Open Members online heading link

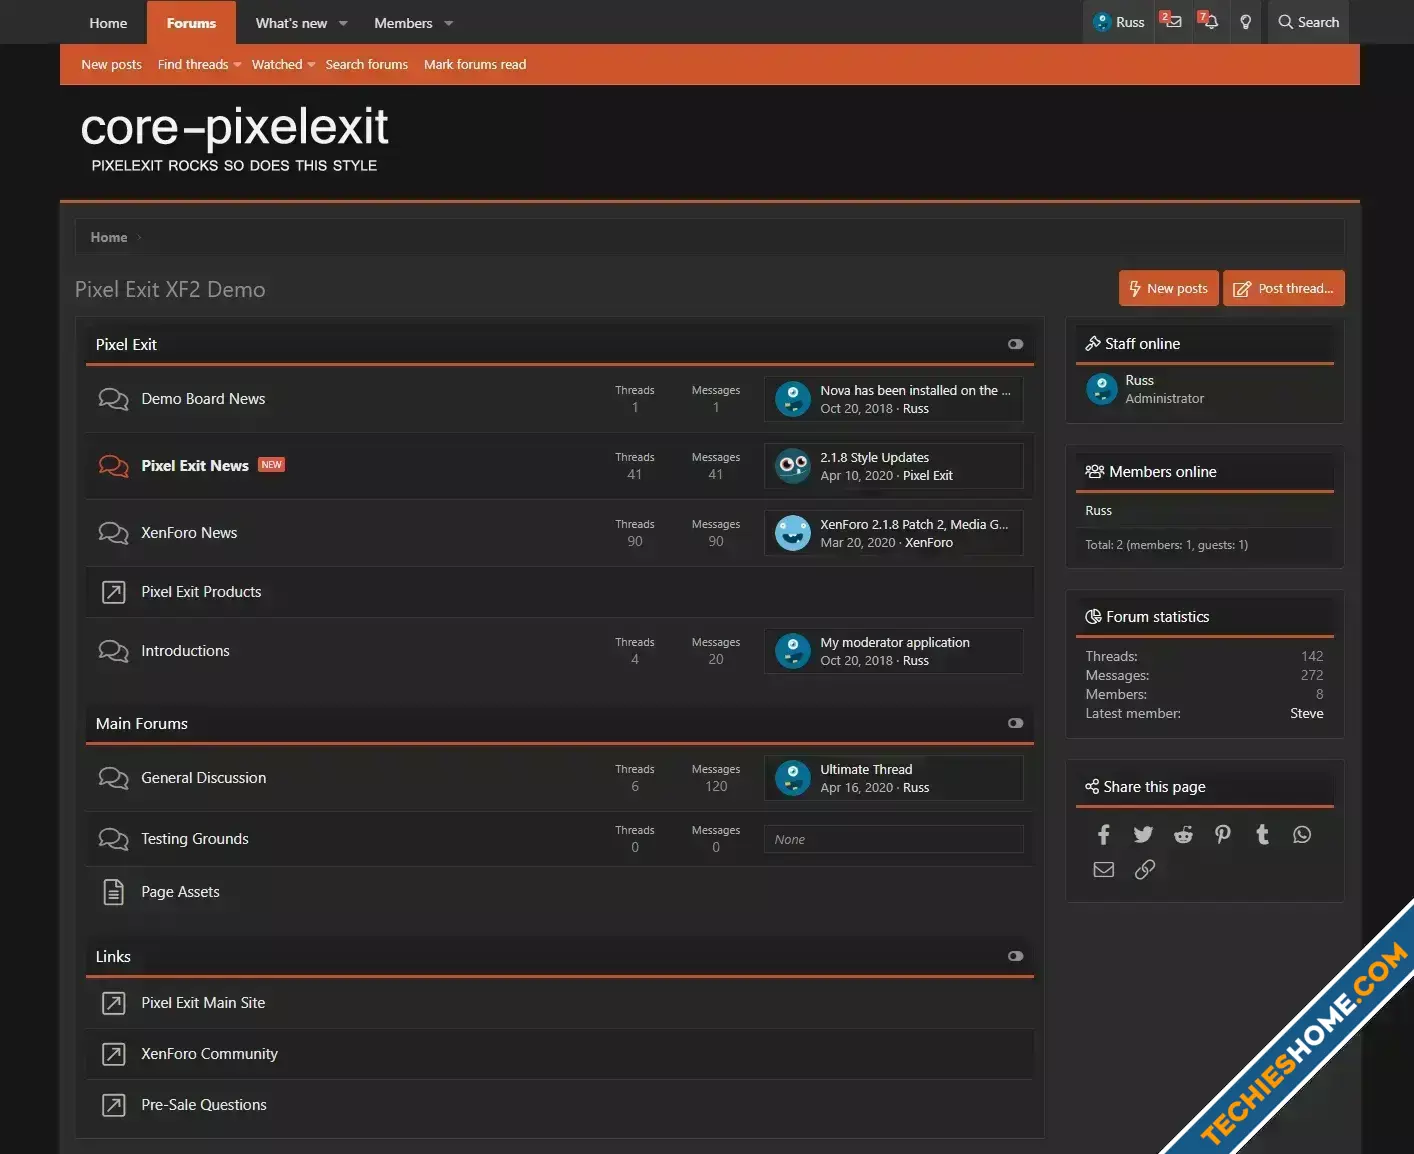1162,472
